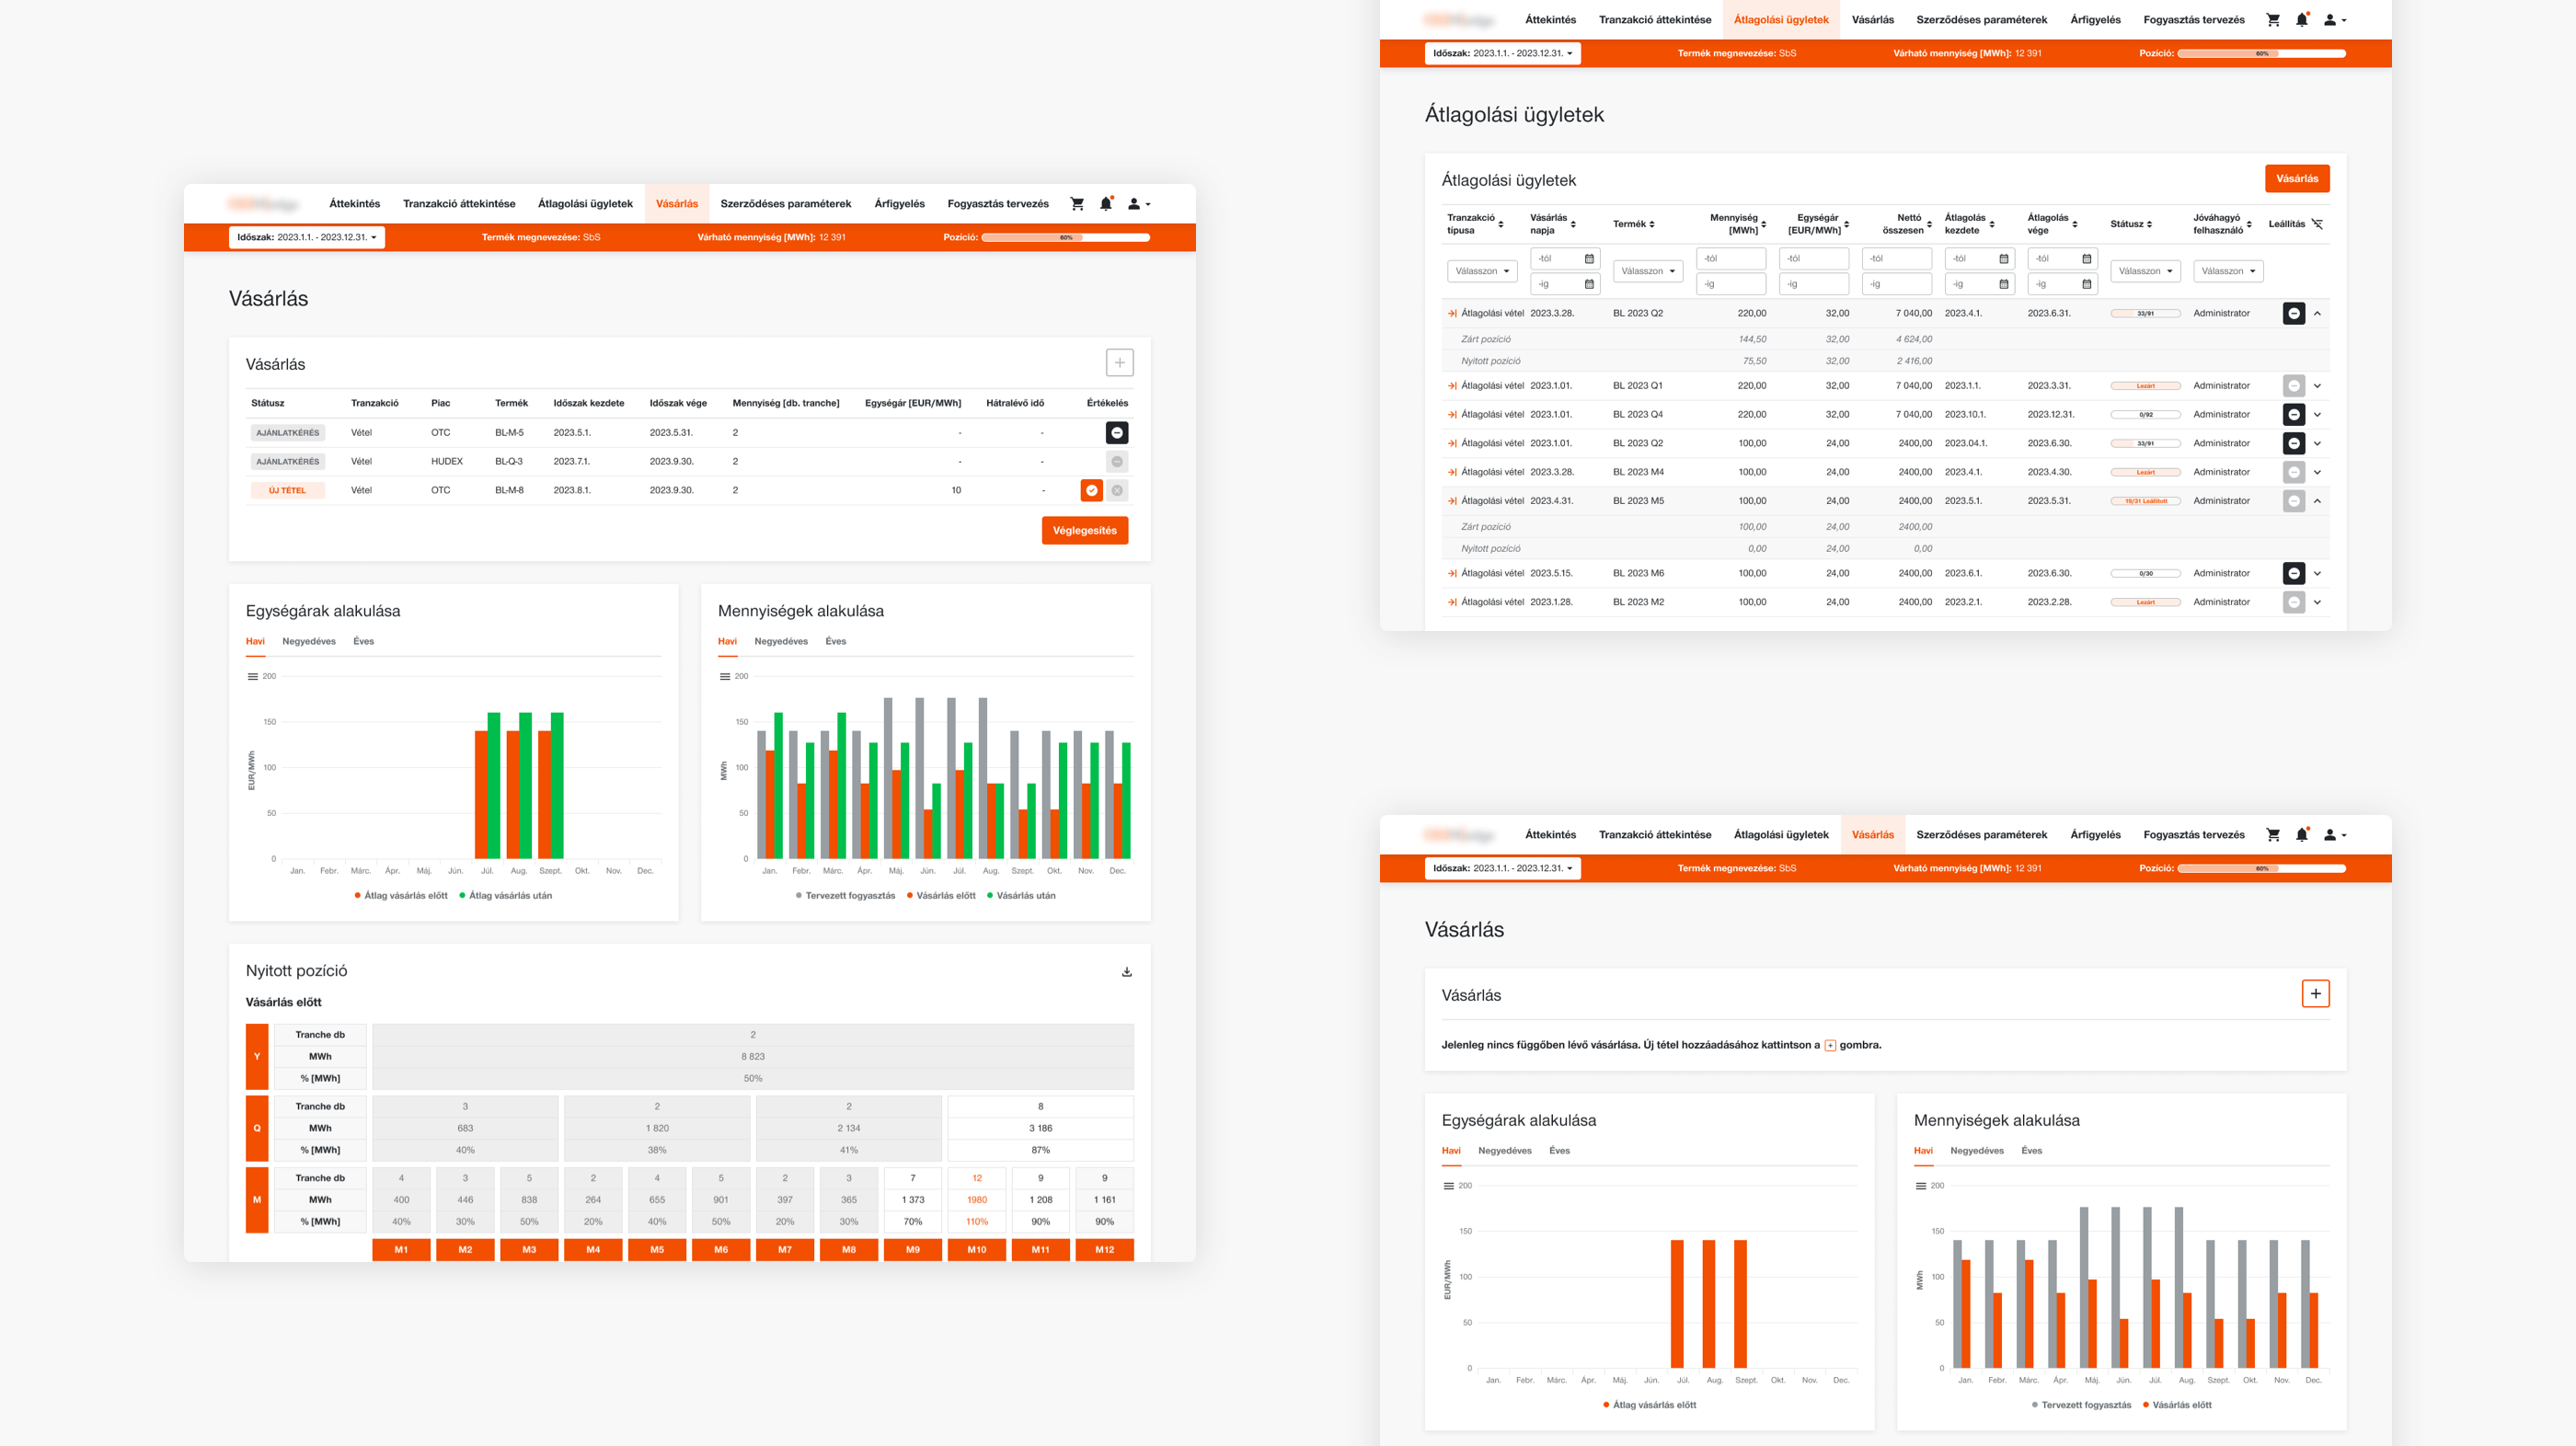Switch Mennyiségek chart to Éves in purchase-table window

coord(836,642)
